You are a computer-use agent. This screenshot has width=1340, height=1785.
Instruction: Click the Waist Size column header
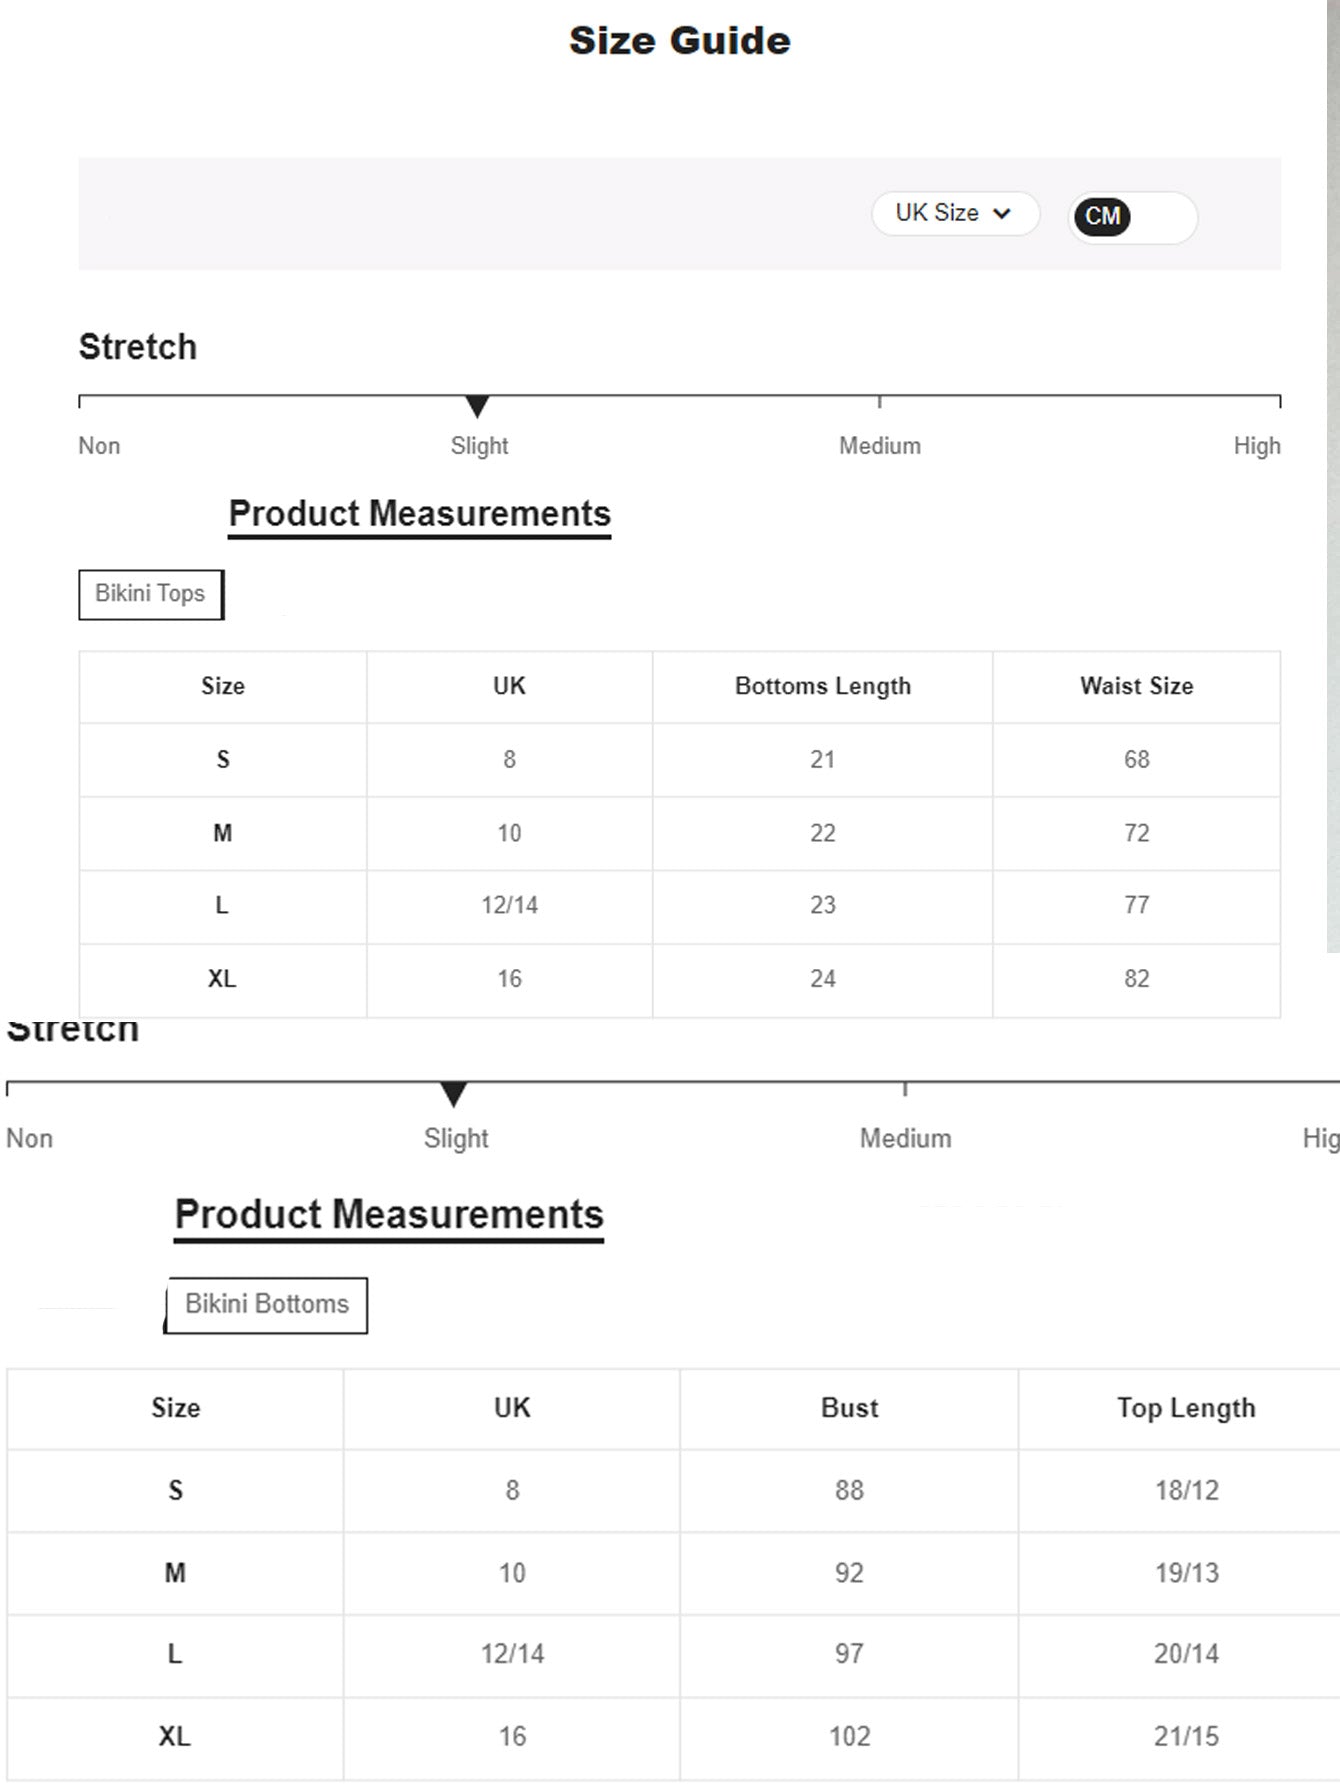(1136, 687)
